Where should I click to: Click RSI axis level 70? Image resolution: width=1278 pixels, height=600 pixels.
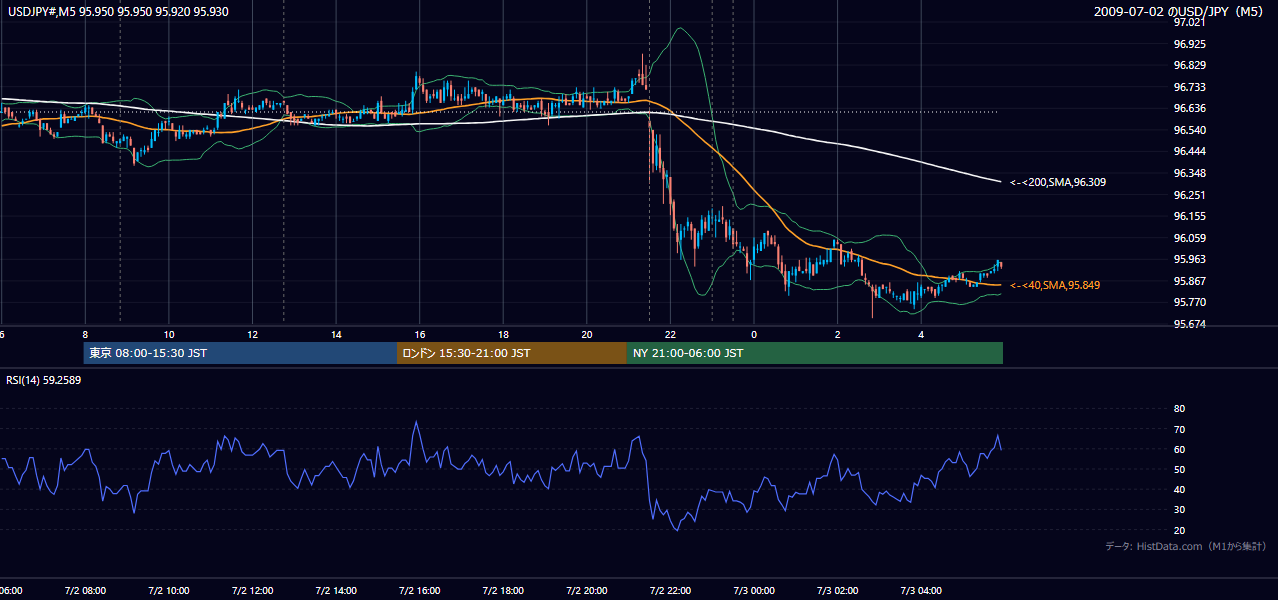pyautogui.click(x=1180, y=430)
